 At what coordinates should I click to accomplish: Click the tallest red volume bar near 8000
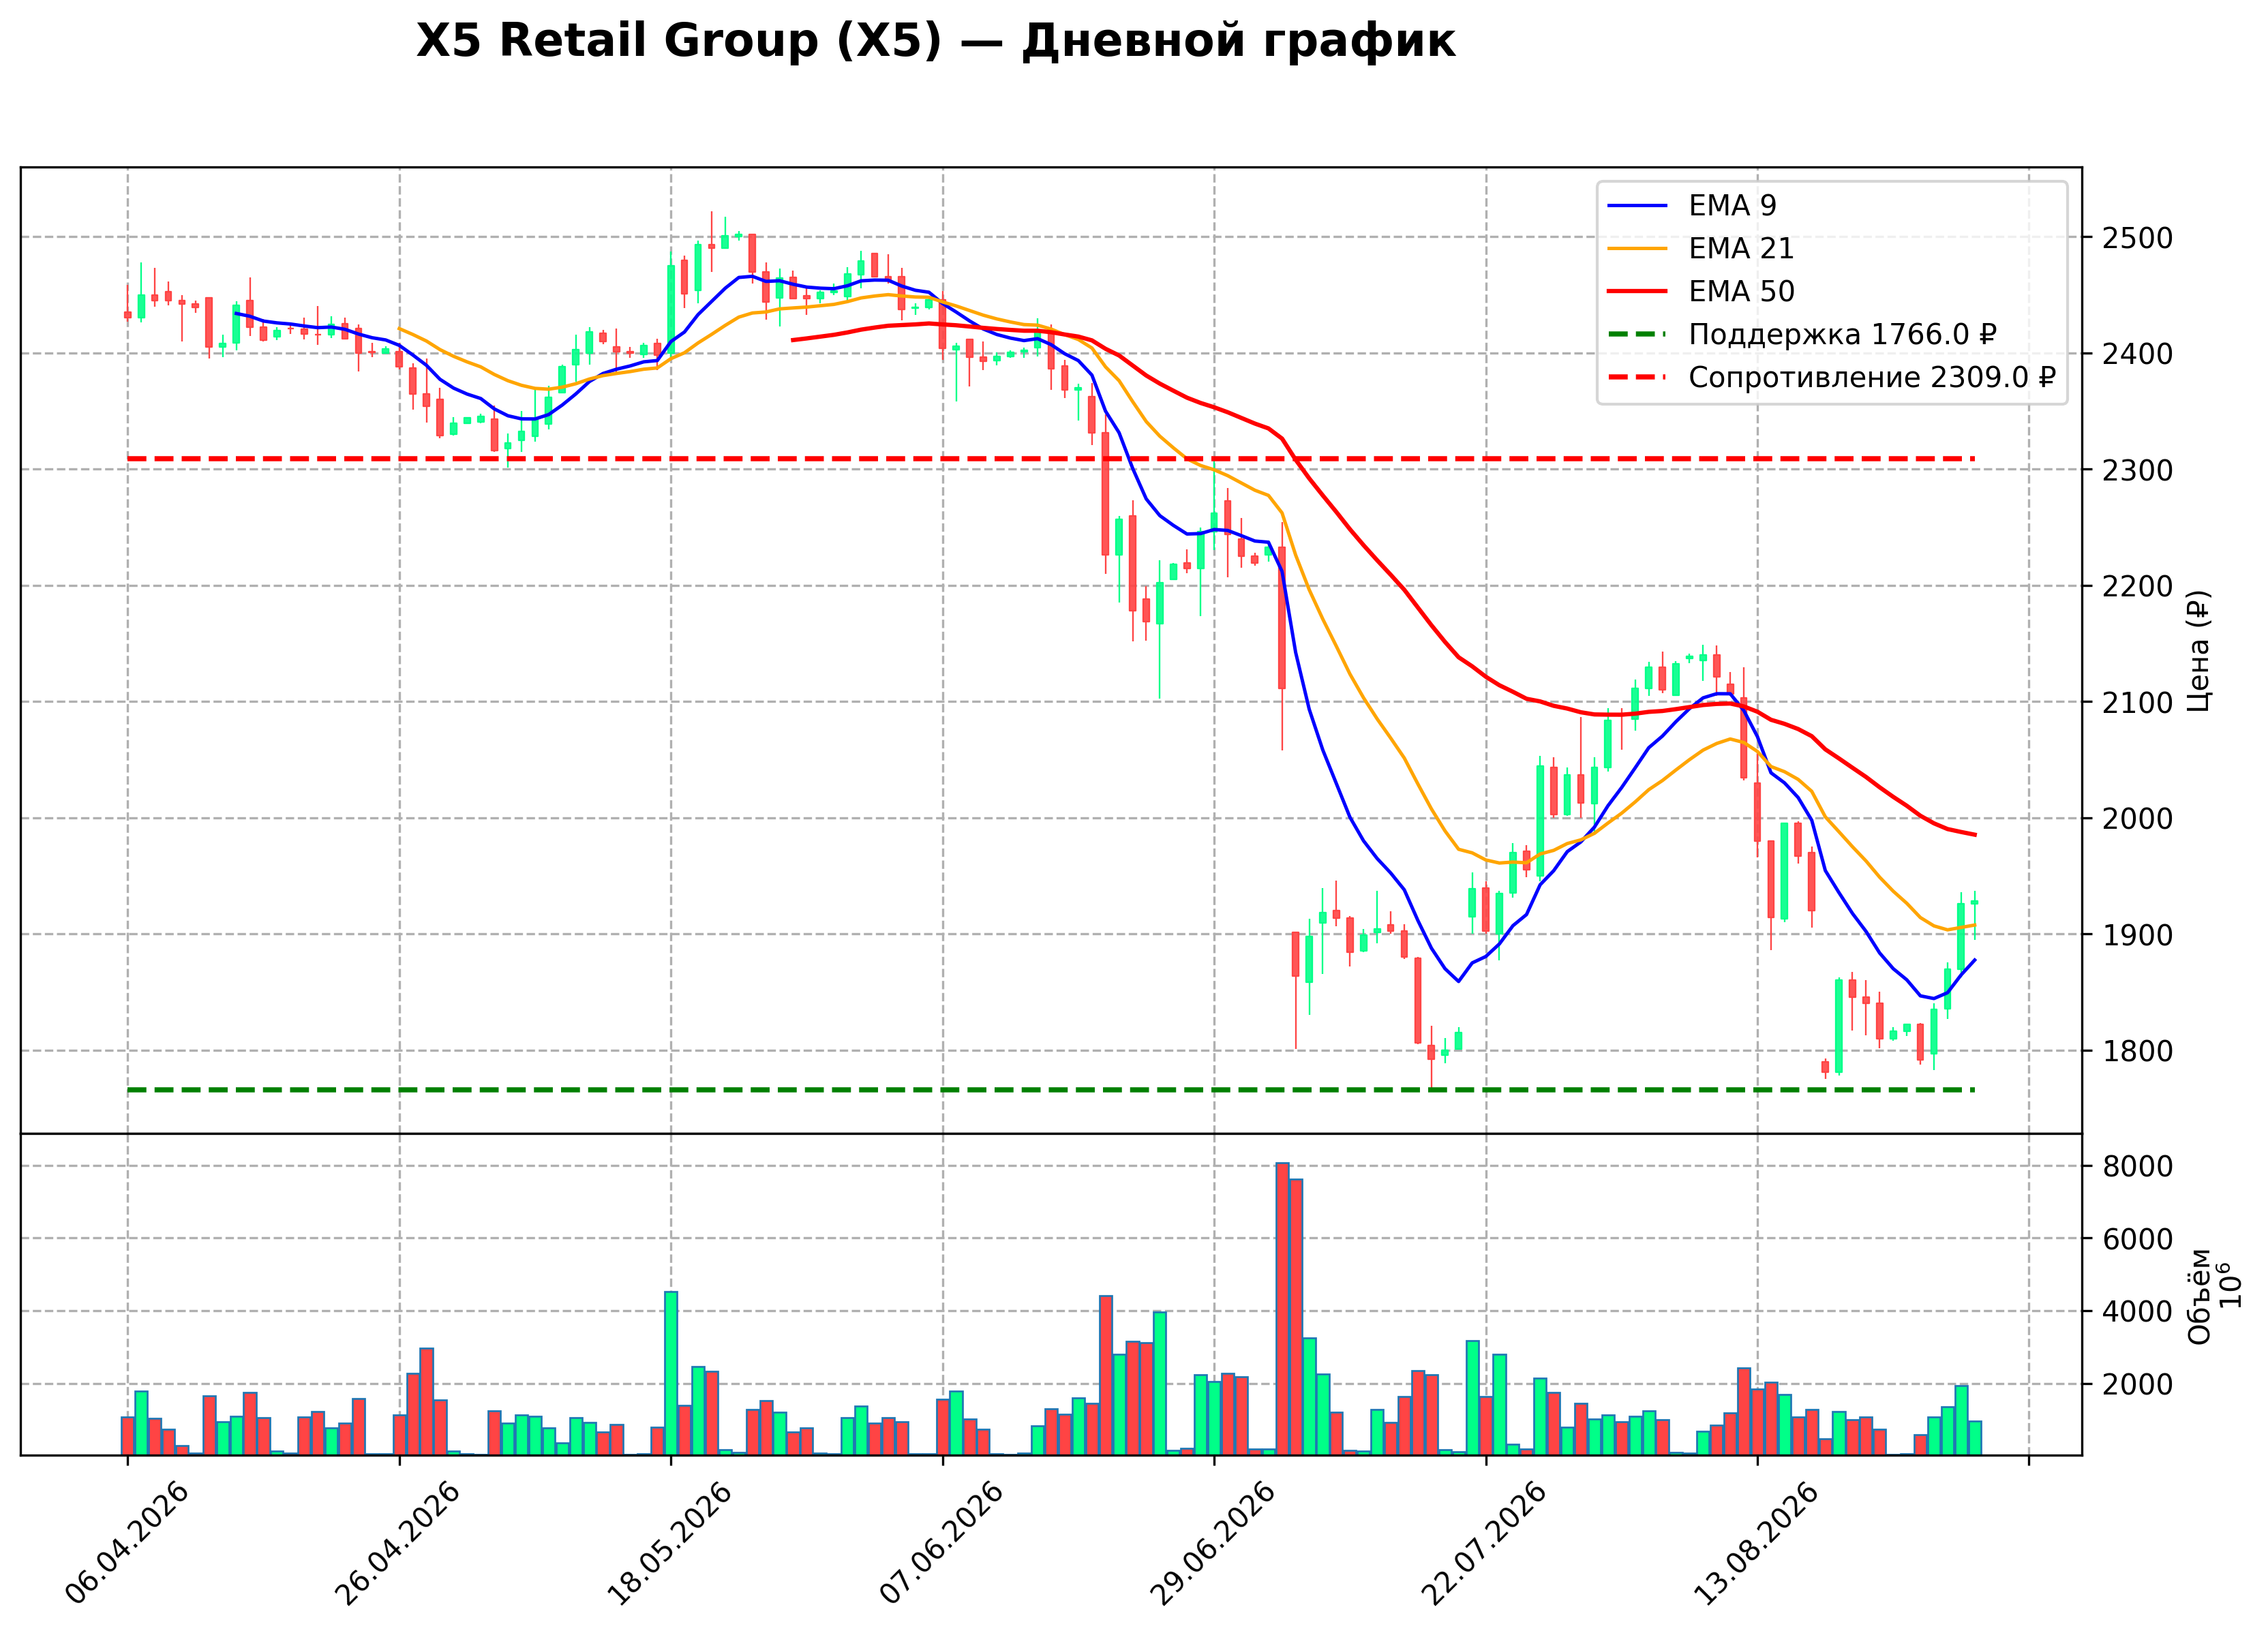coord(1282,1308)
